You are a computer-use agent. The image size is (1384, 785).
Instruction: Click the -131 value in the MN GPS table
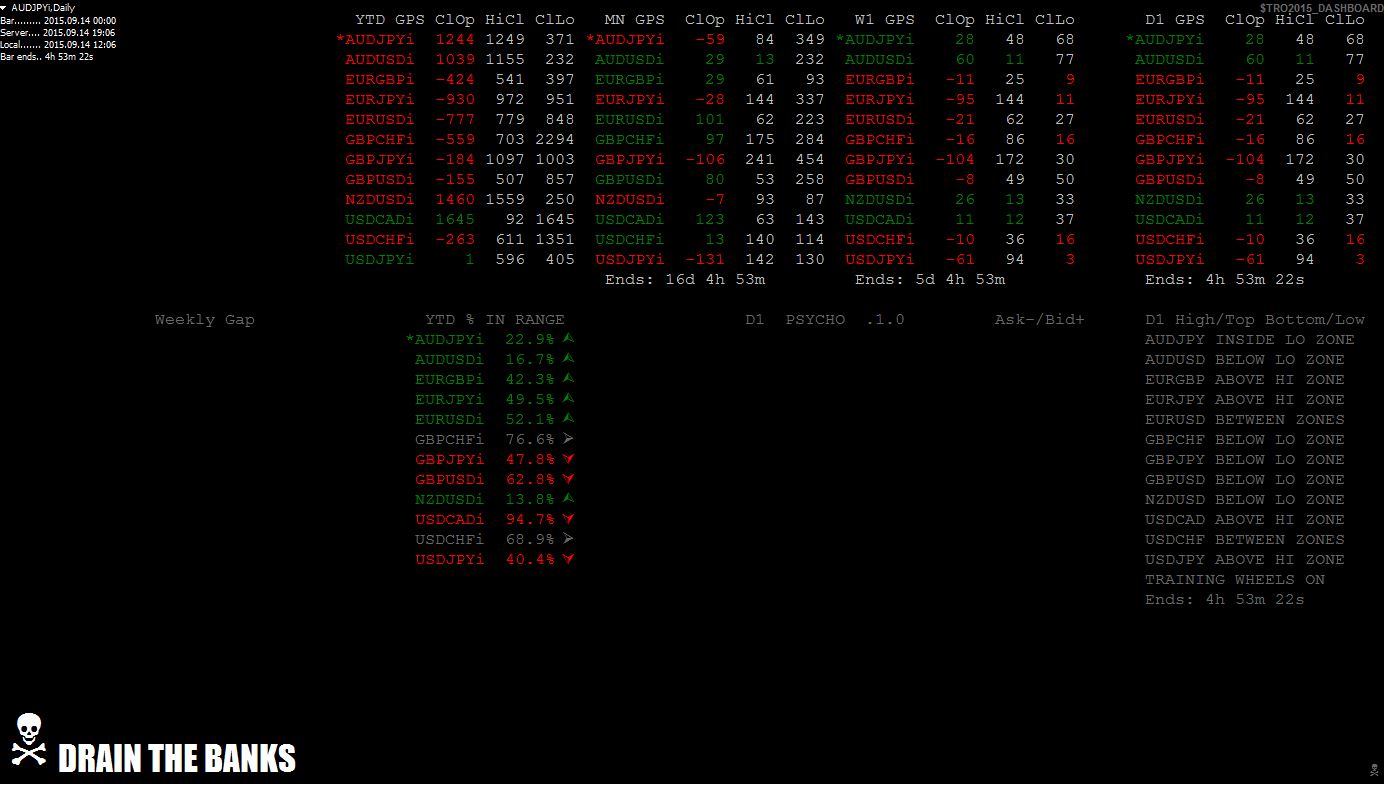[x=705, y=260]
